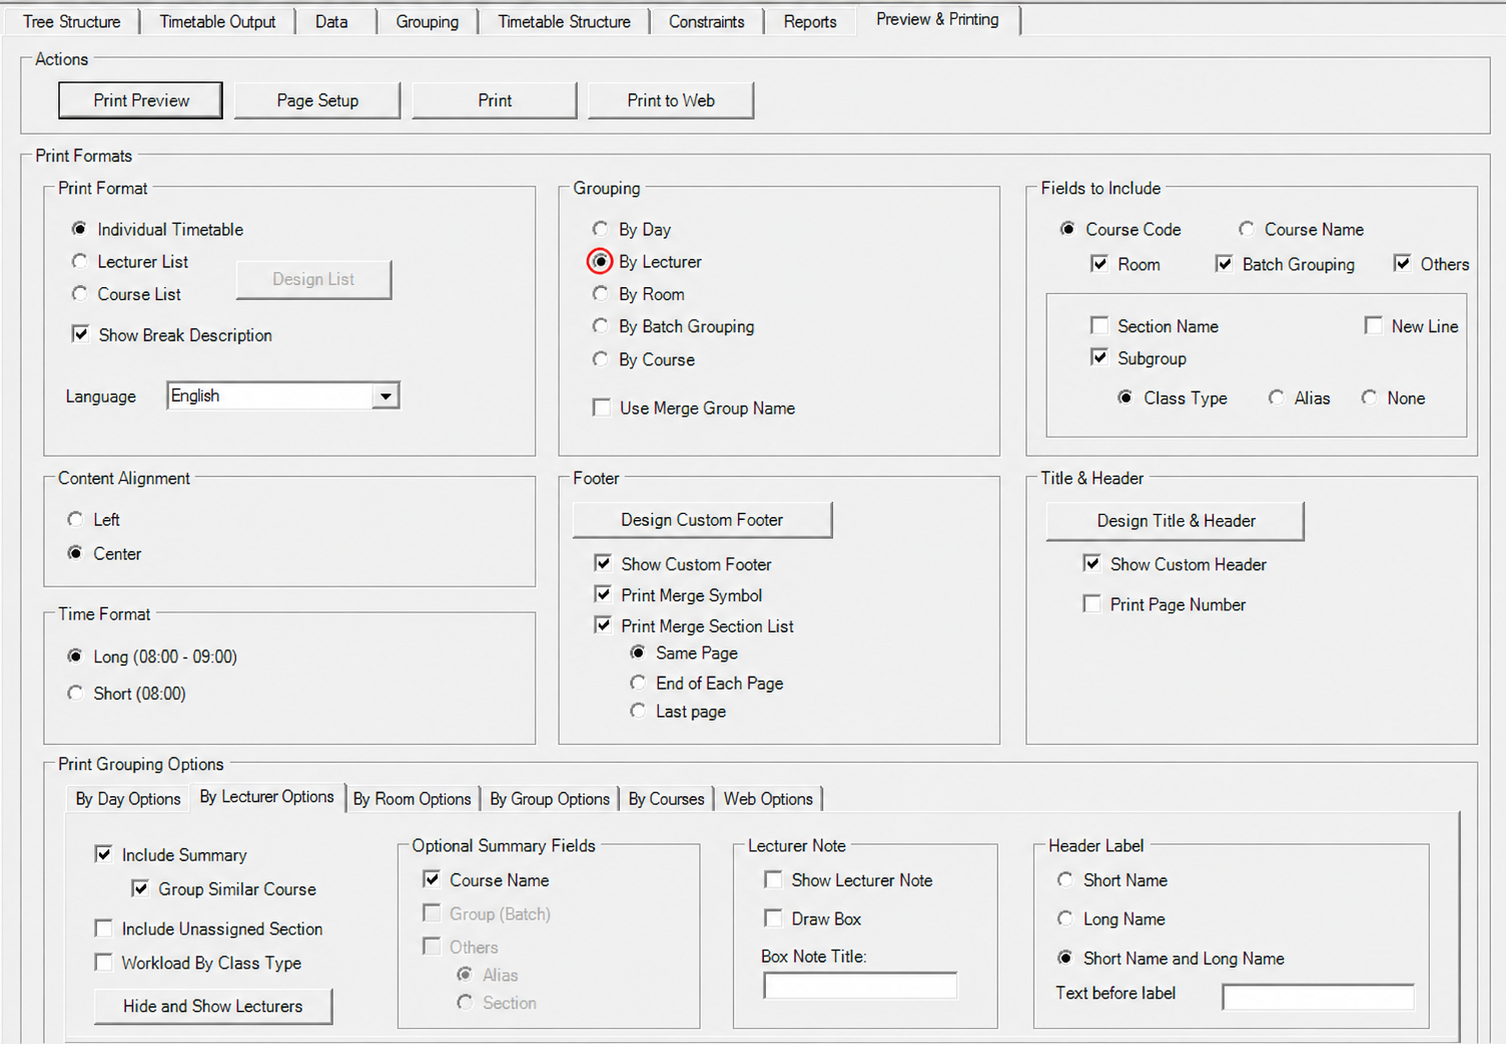Select the By Room Options tab

[x=412, y=799]
